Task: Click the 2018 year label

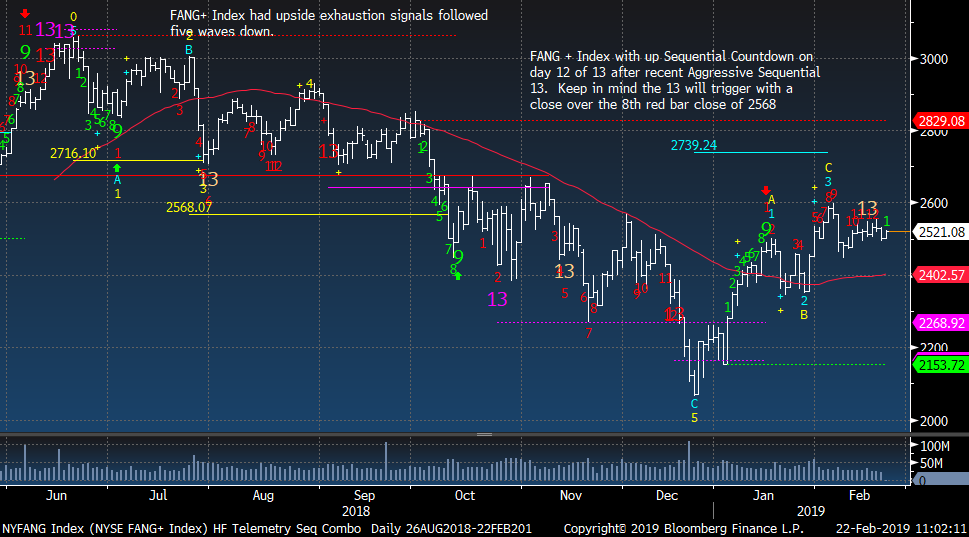Action: (x=356, y=512)
